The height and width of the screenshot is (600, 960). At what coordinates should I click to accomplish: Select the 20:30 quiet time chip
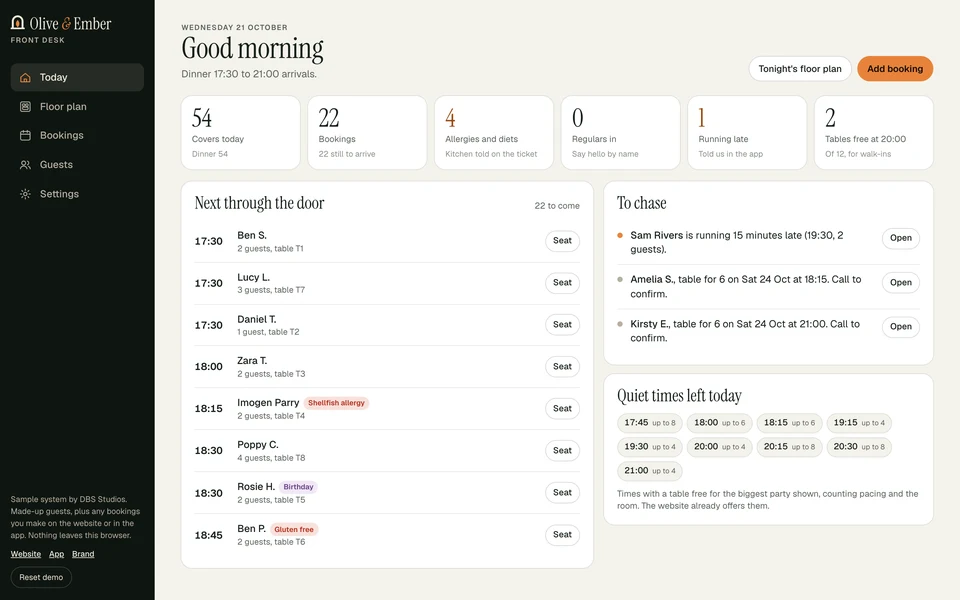[x=859, y=447]
